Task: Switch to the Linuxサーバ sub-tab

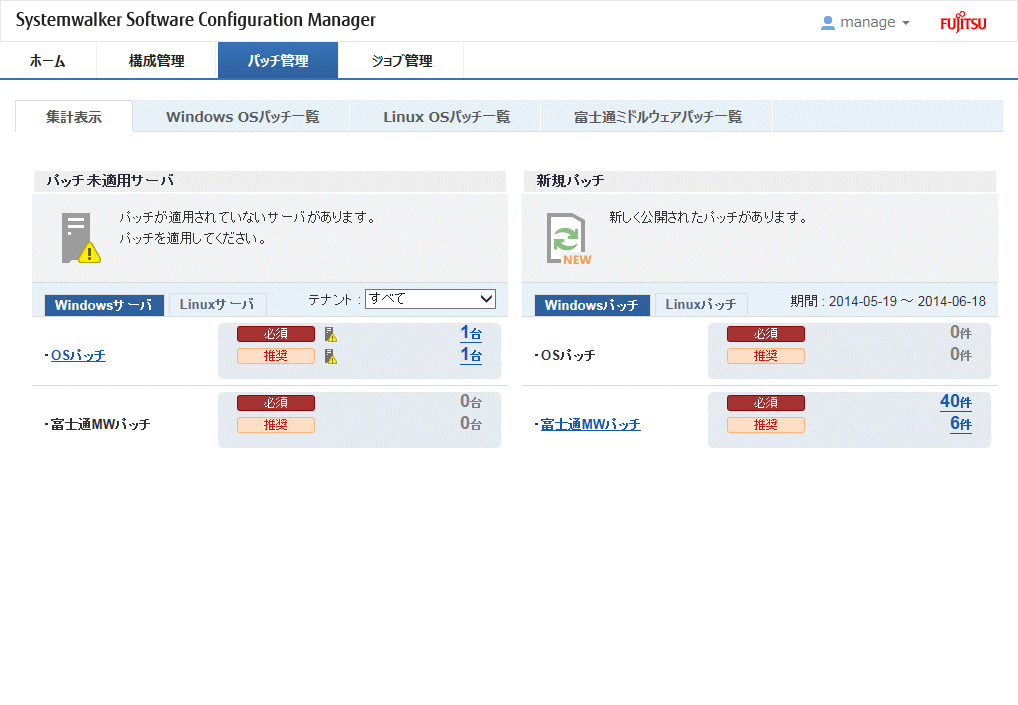Action: pos(217,304)
